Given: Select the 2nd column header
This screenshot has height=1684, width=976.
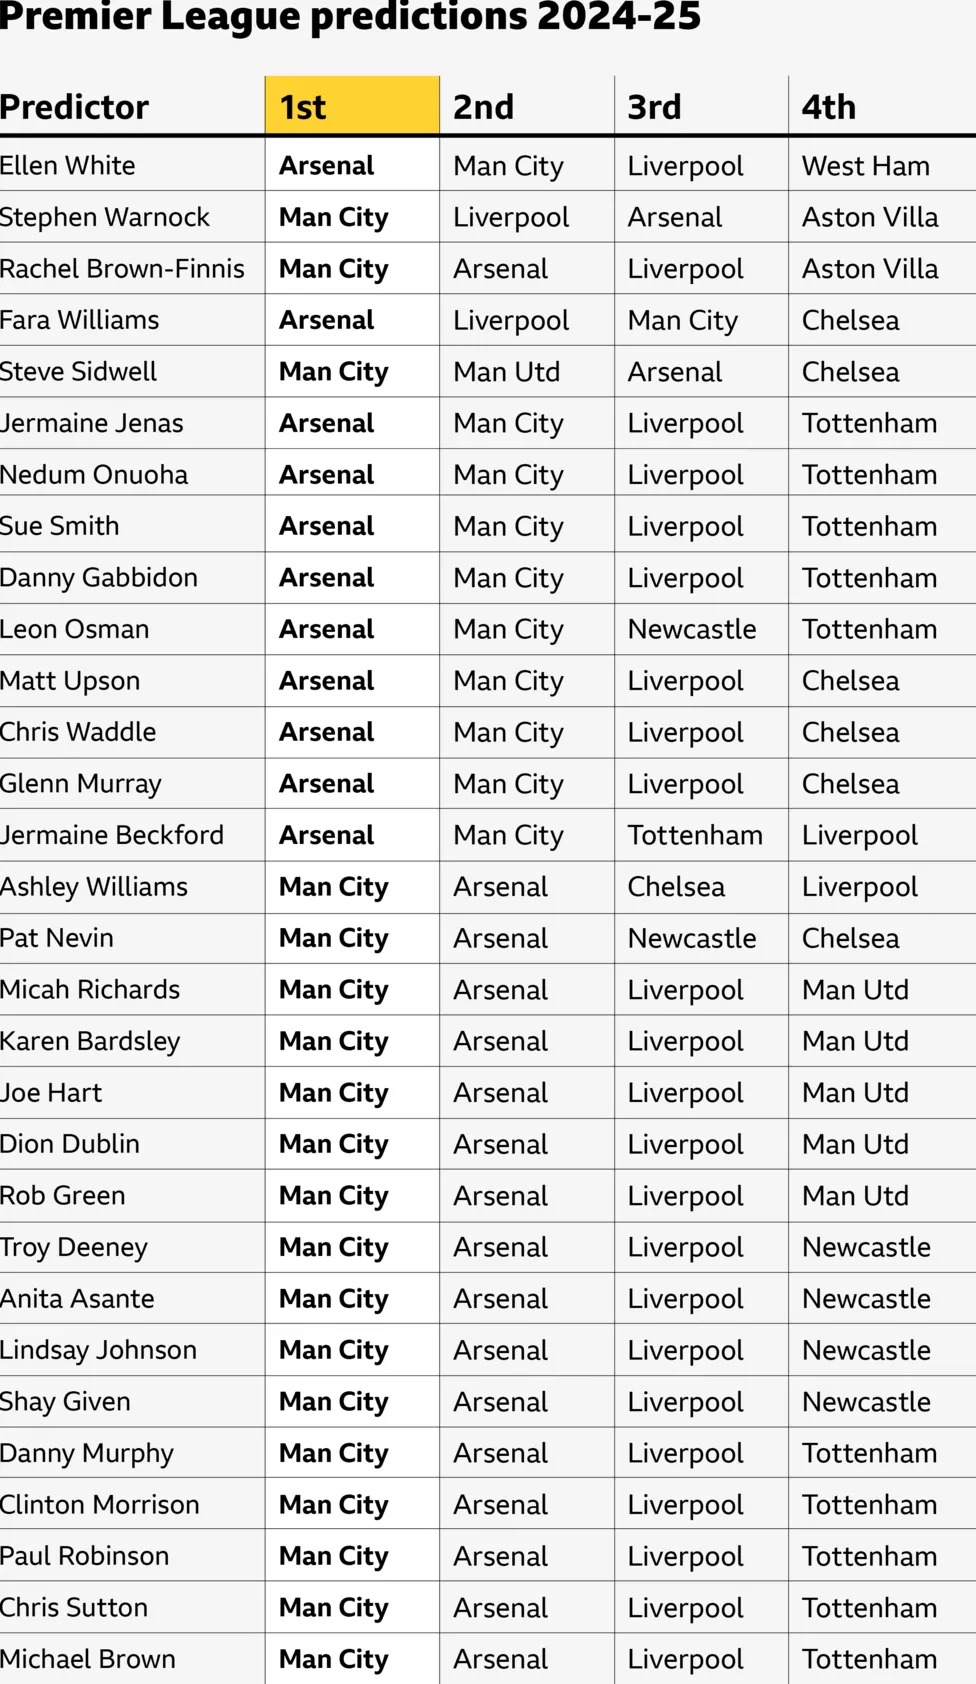Looking at the screenshot, I should (484, 107).
